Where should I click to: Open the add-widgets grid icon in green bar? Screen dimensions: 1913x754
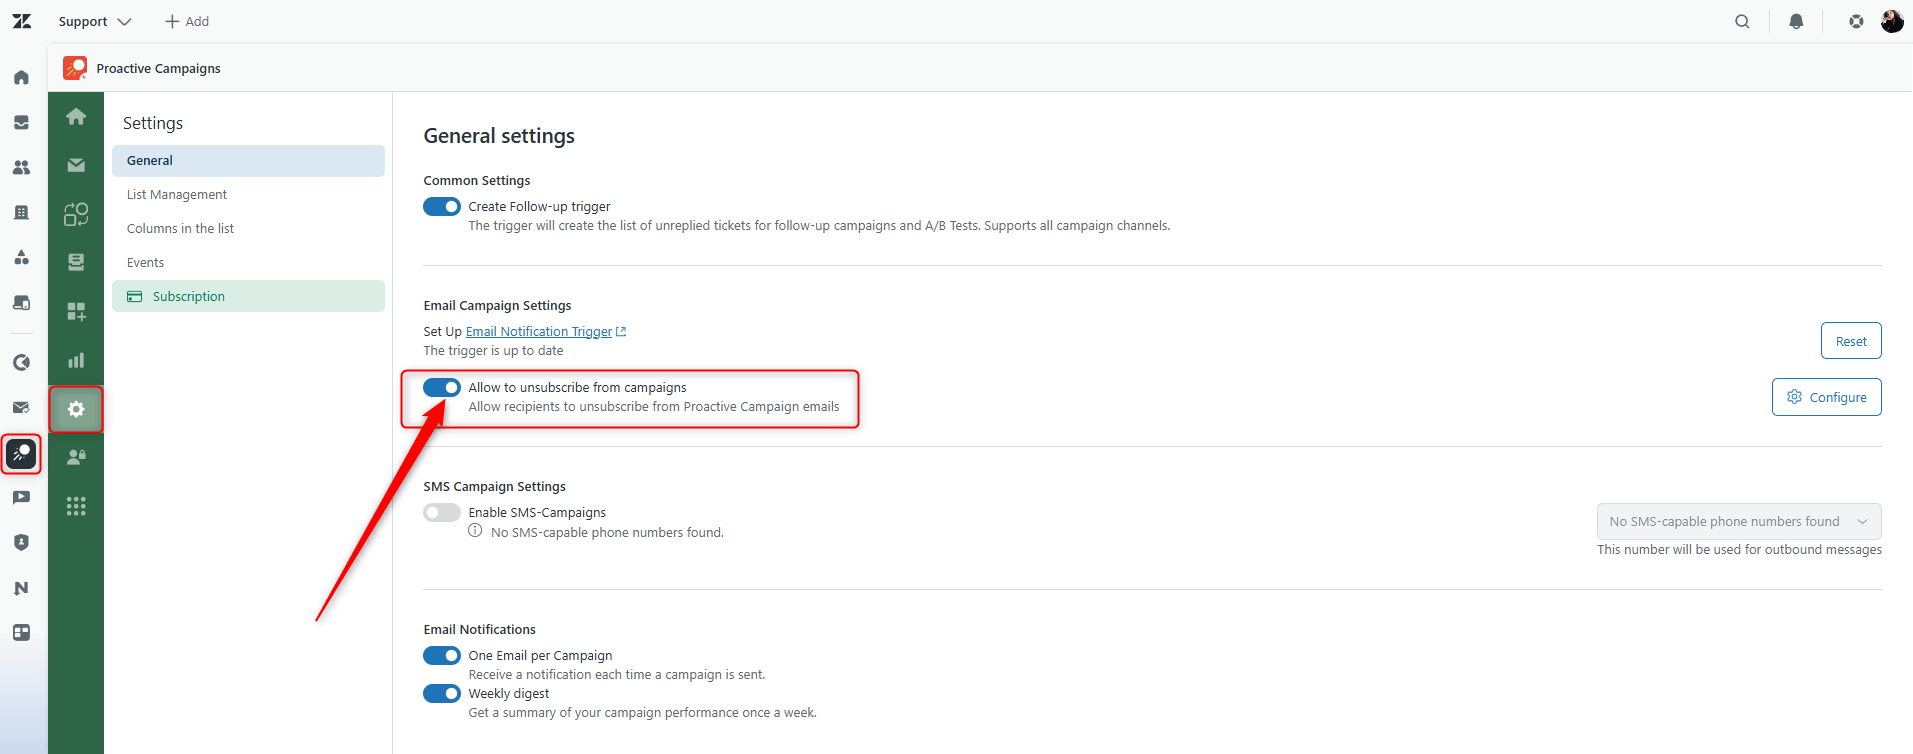[x=76, y=311]
